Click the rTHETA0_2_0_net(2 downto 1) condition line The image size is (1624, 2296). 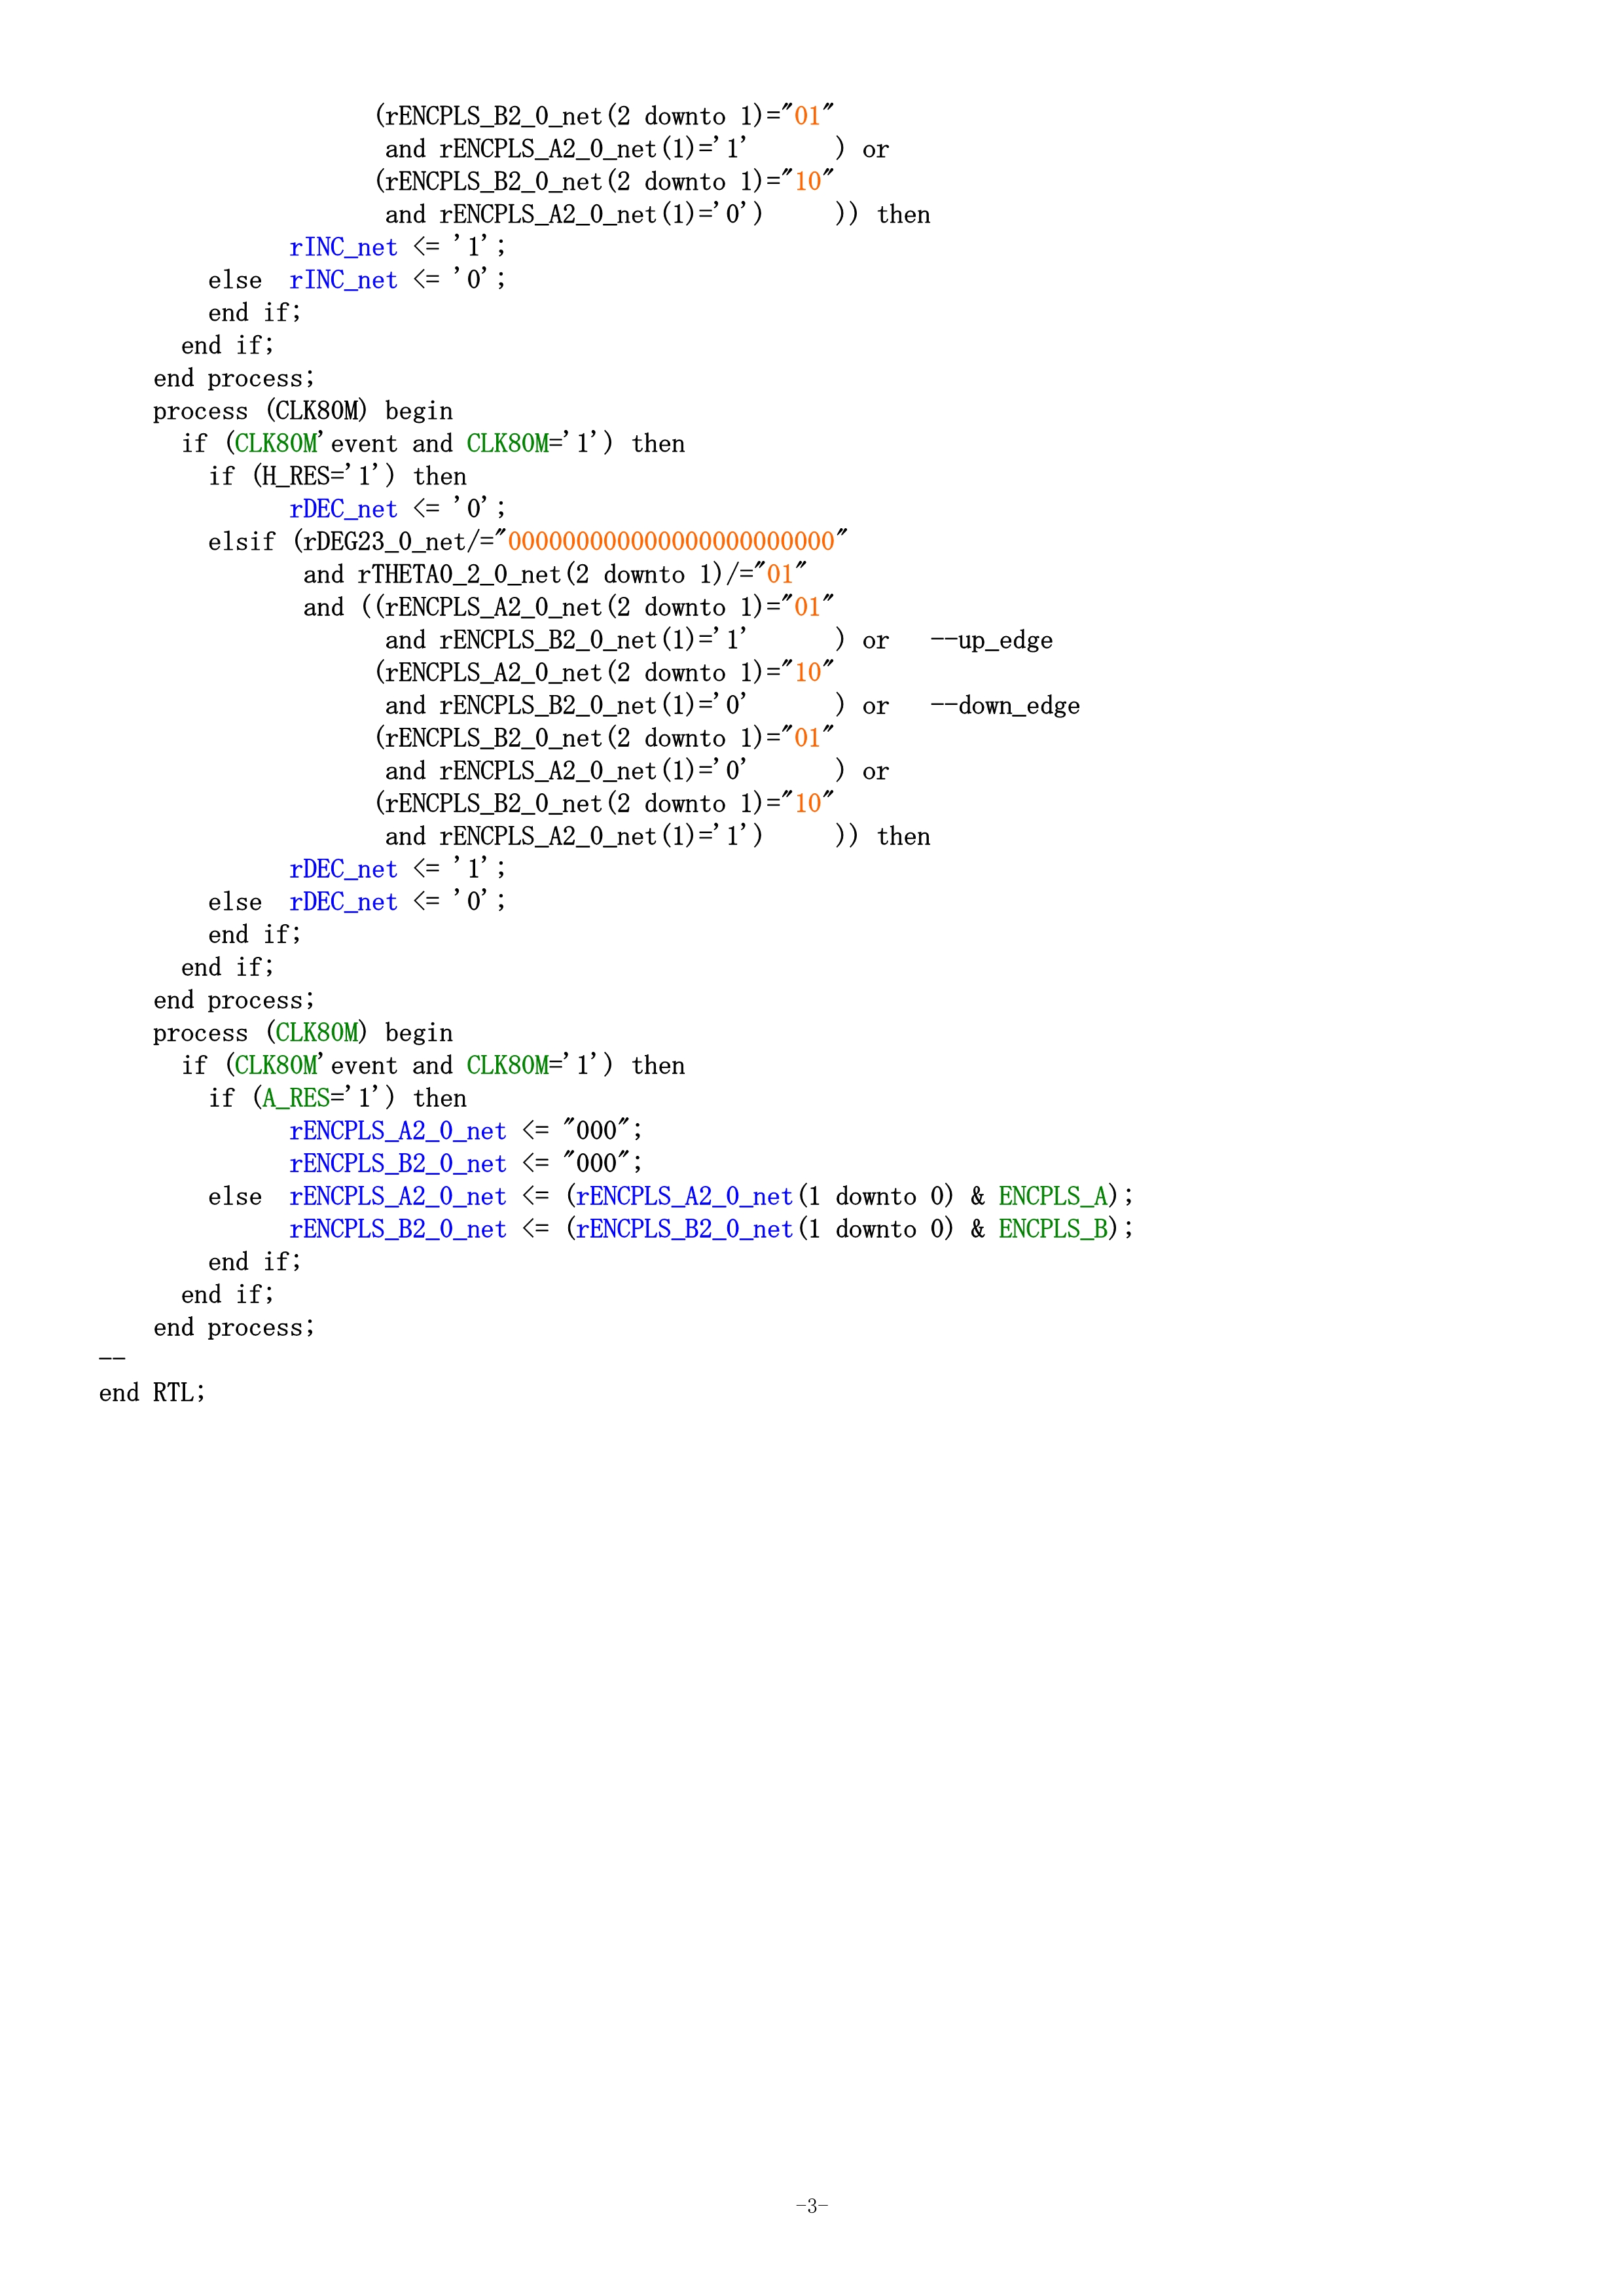(555, 574)
